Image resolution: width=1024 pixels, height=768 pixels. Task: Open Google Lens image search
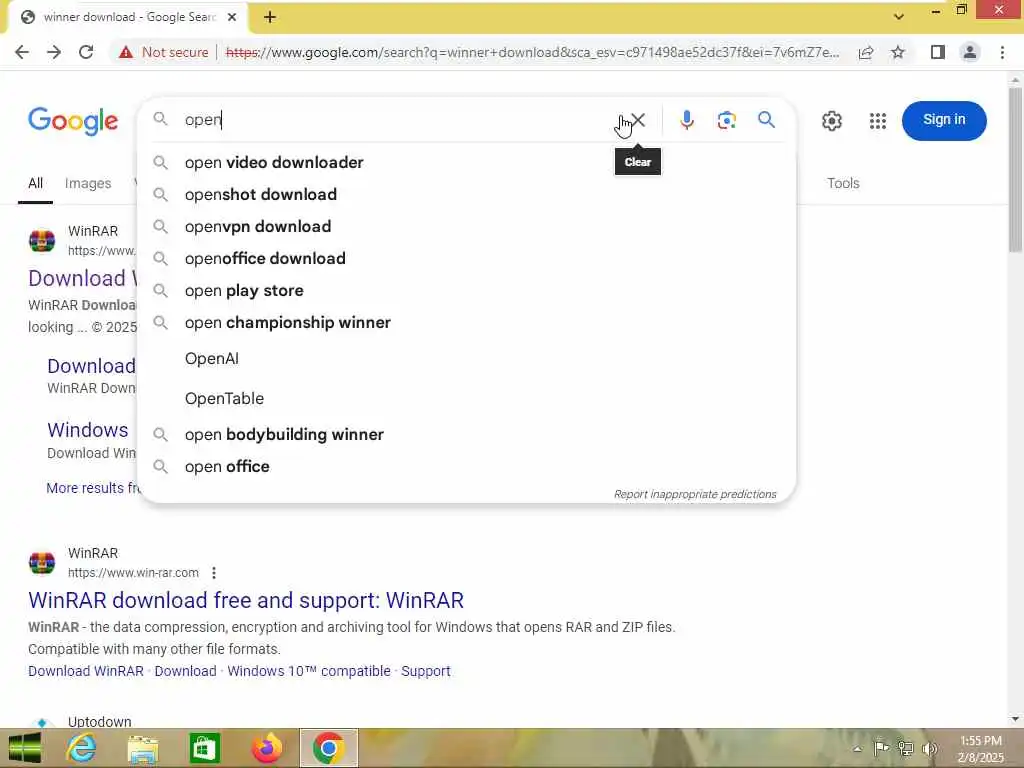[726, 120]
